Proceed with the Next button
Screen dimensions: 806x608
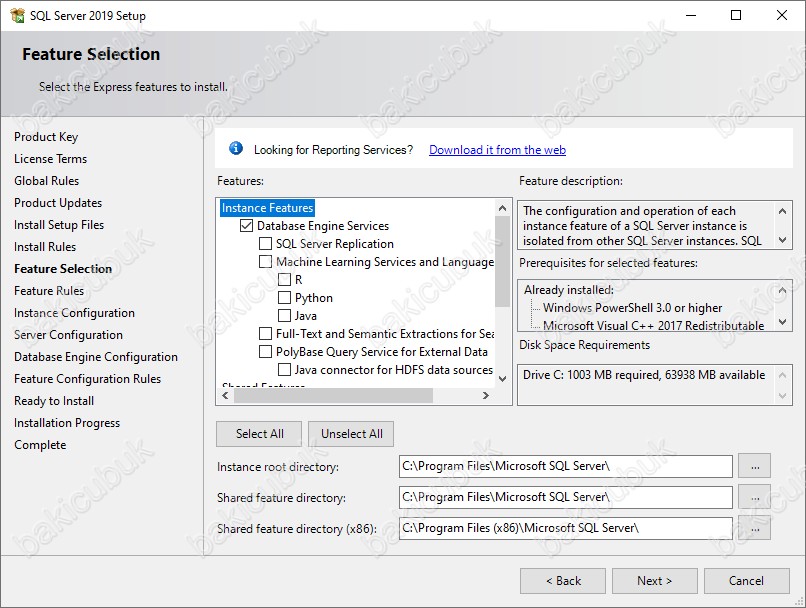[654, 581]
